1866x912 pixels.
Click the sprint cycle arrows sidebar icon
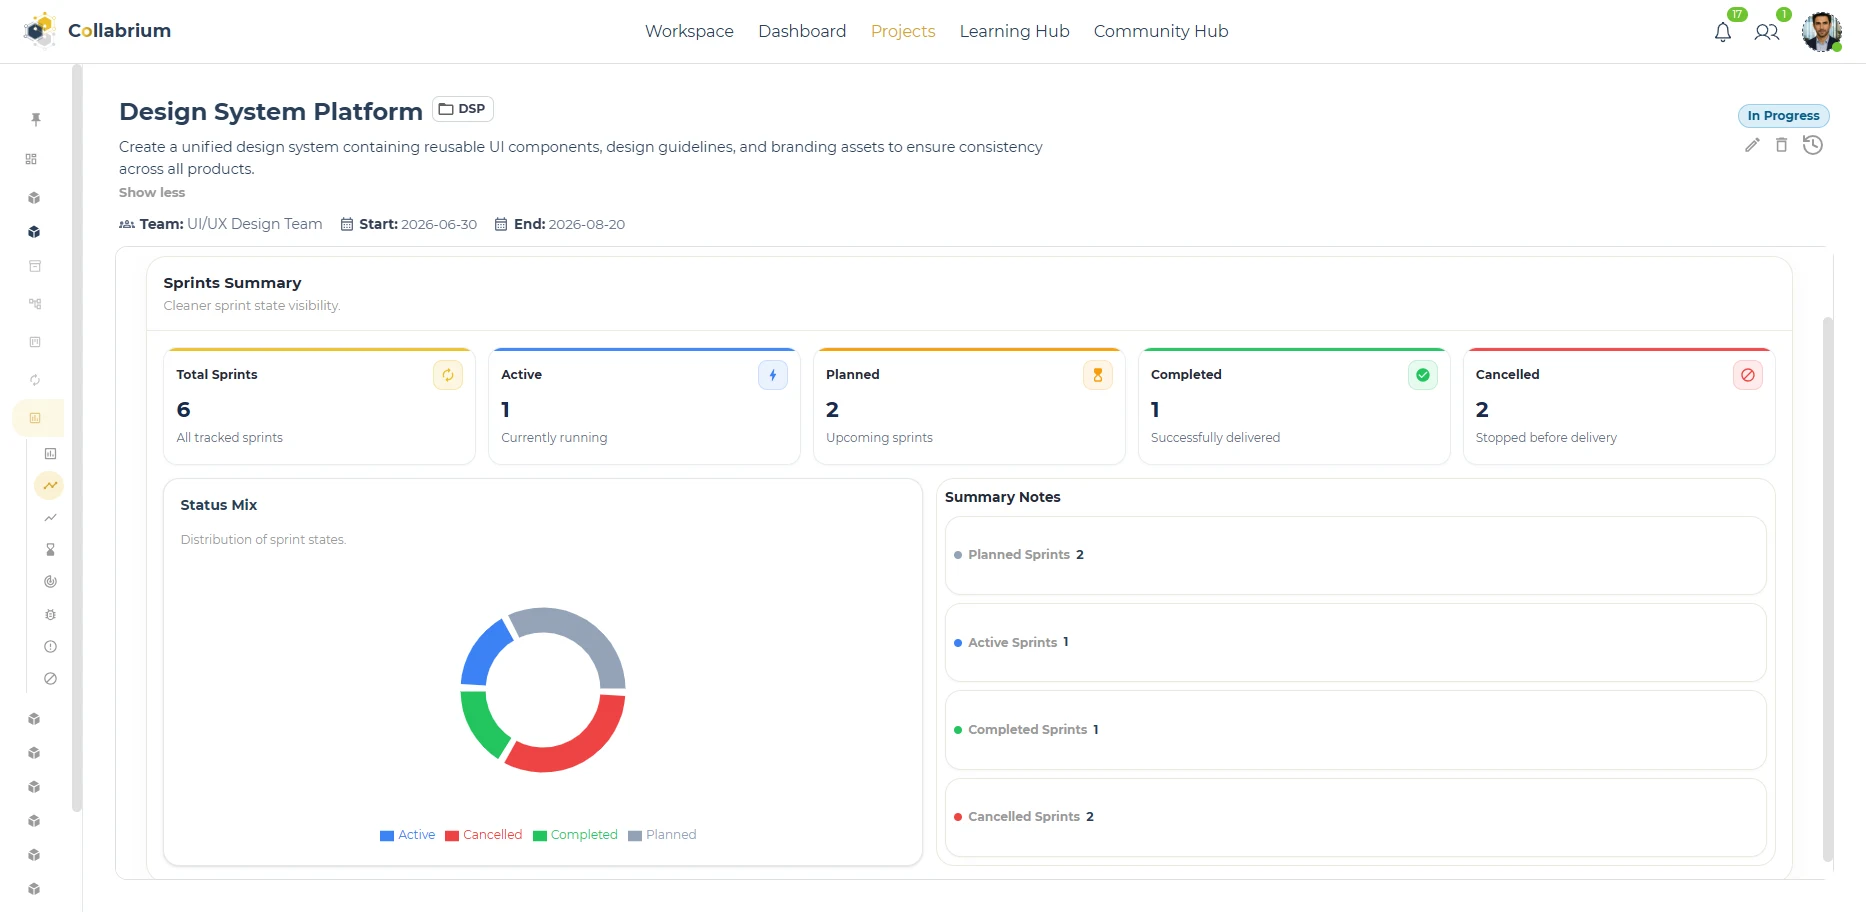tap(35, 380)
